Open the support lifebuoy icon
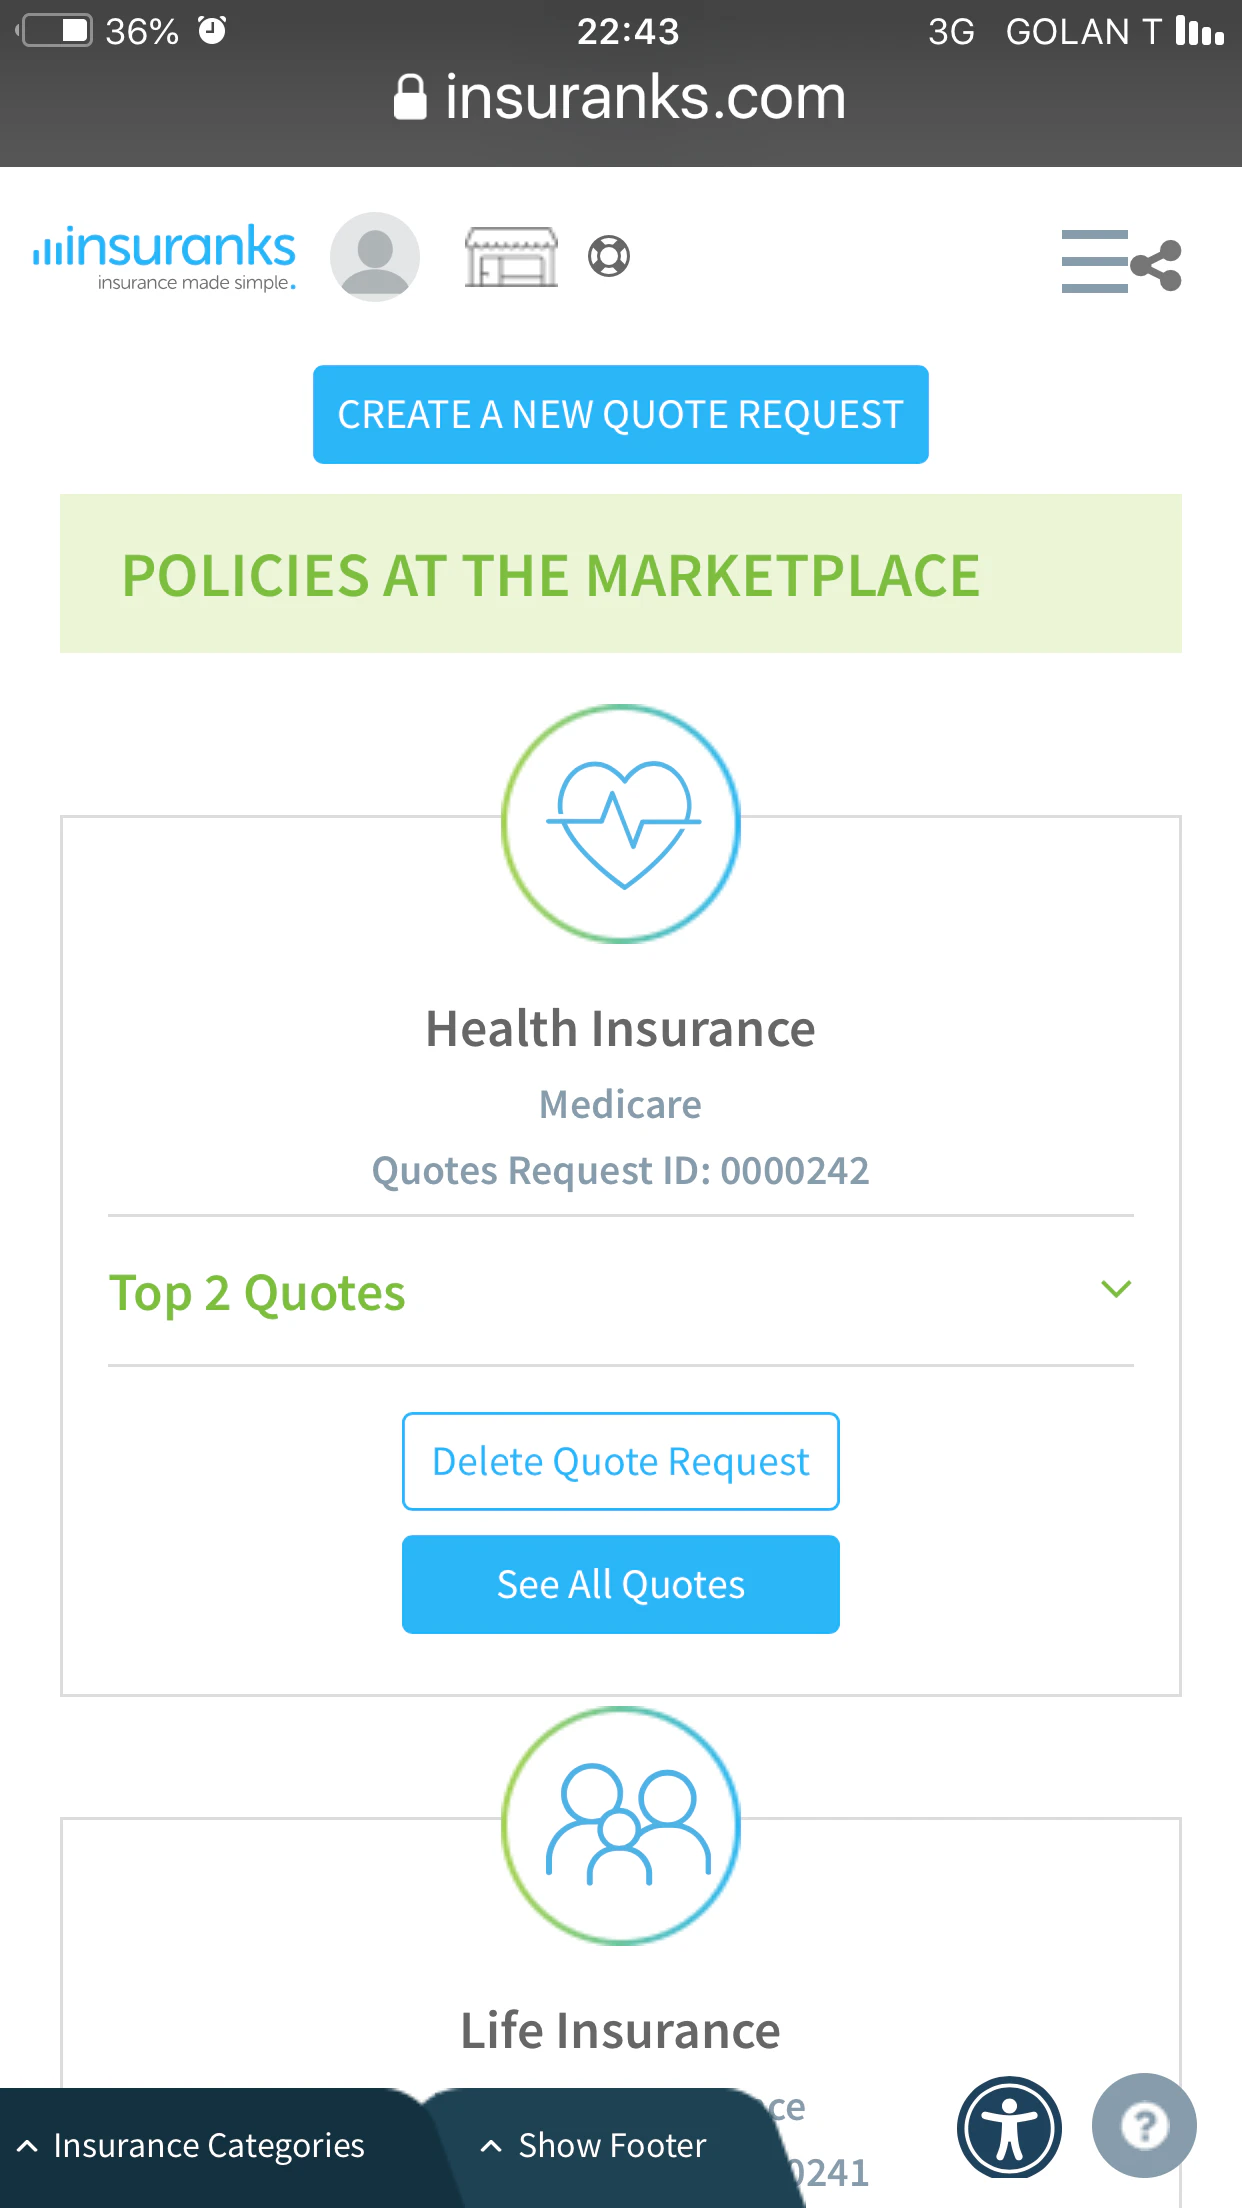 point(609,256)
